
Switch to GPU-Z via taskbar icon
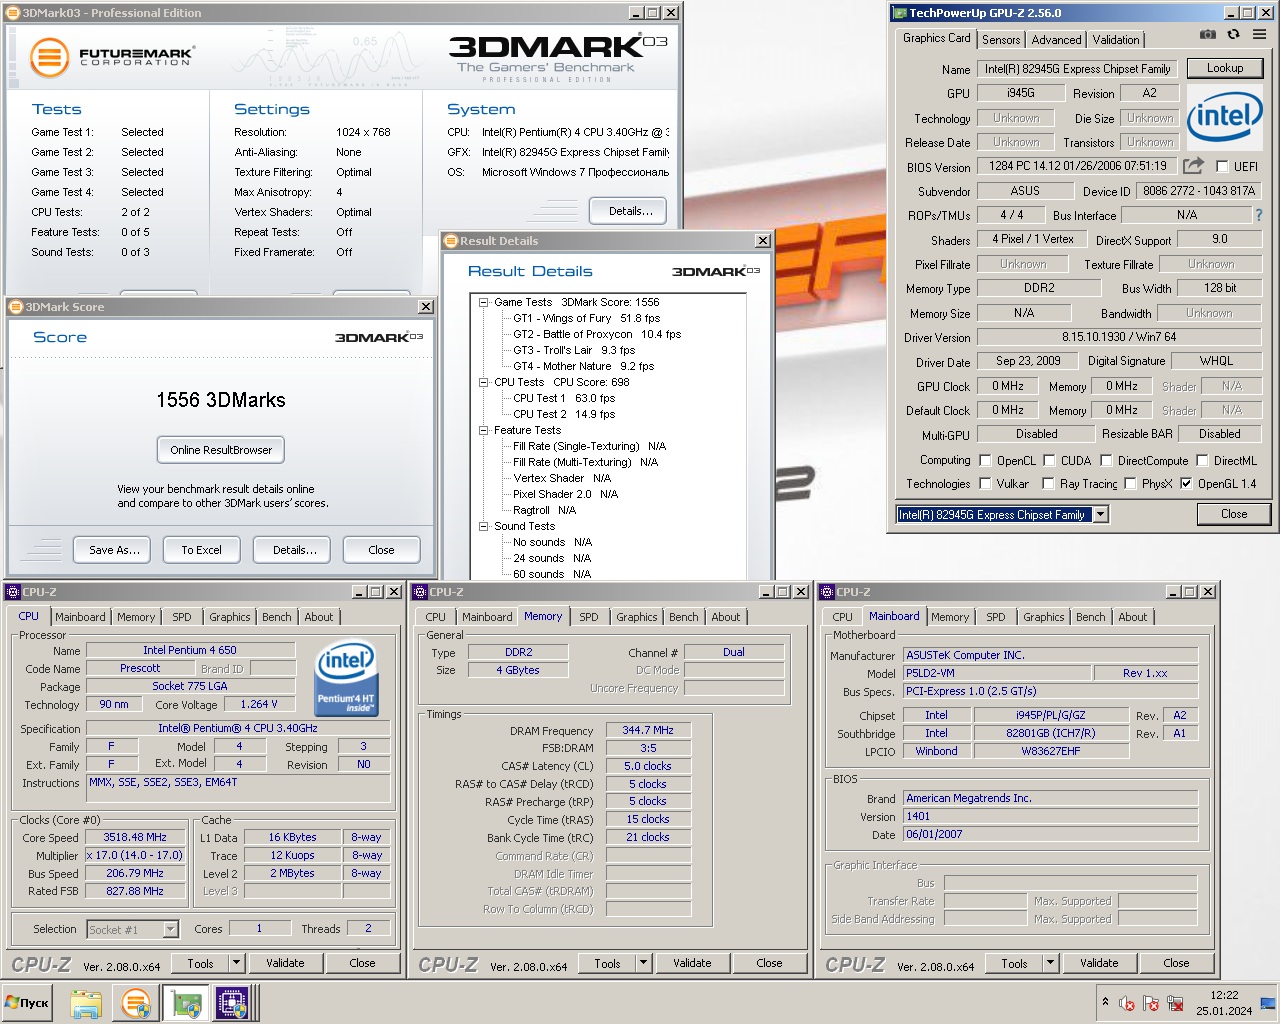pos(186,1003)
